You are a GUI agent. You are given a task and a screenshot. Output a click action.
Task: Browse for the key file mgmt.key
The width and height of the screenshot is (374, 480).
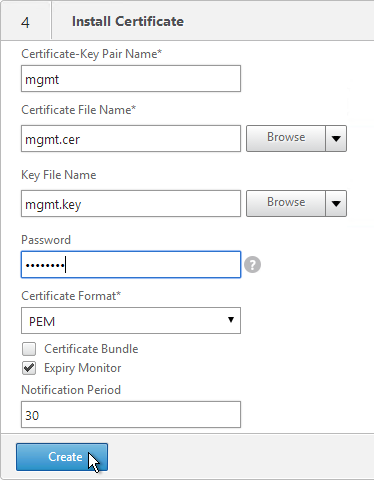[286, 203]
